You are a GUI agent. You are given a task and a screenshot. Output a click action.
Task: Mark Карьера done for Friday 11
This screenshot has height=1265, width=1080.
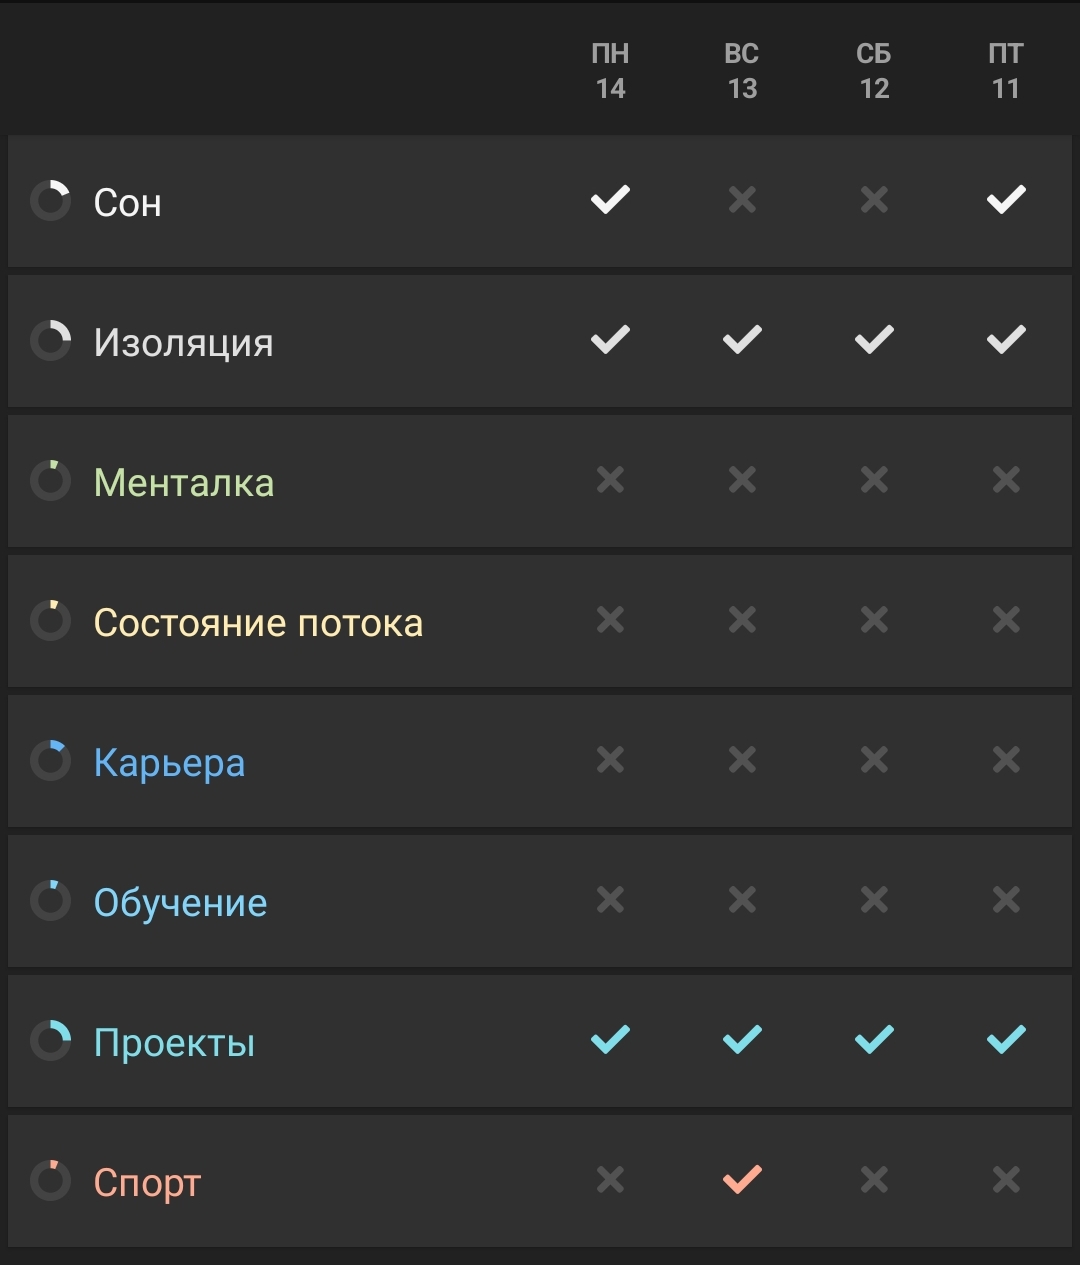[x=1006, y=760]
